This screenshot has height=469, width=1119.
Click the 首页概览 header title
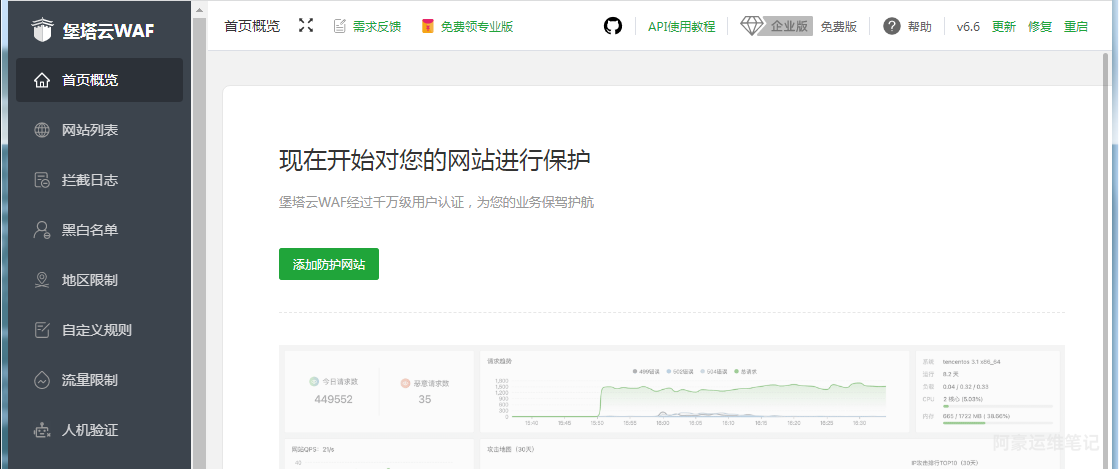[252, 26]
